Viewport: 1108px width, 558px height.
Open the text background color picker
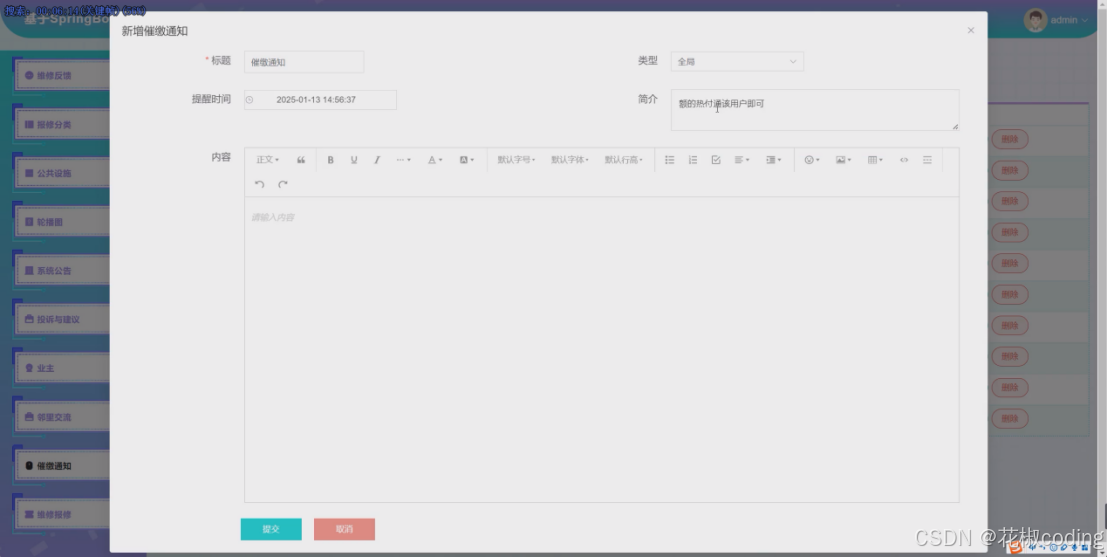(x=466, y=160)
